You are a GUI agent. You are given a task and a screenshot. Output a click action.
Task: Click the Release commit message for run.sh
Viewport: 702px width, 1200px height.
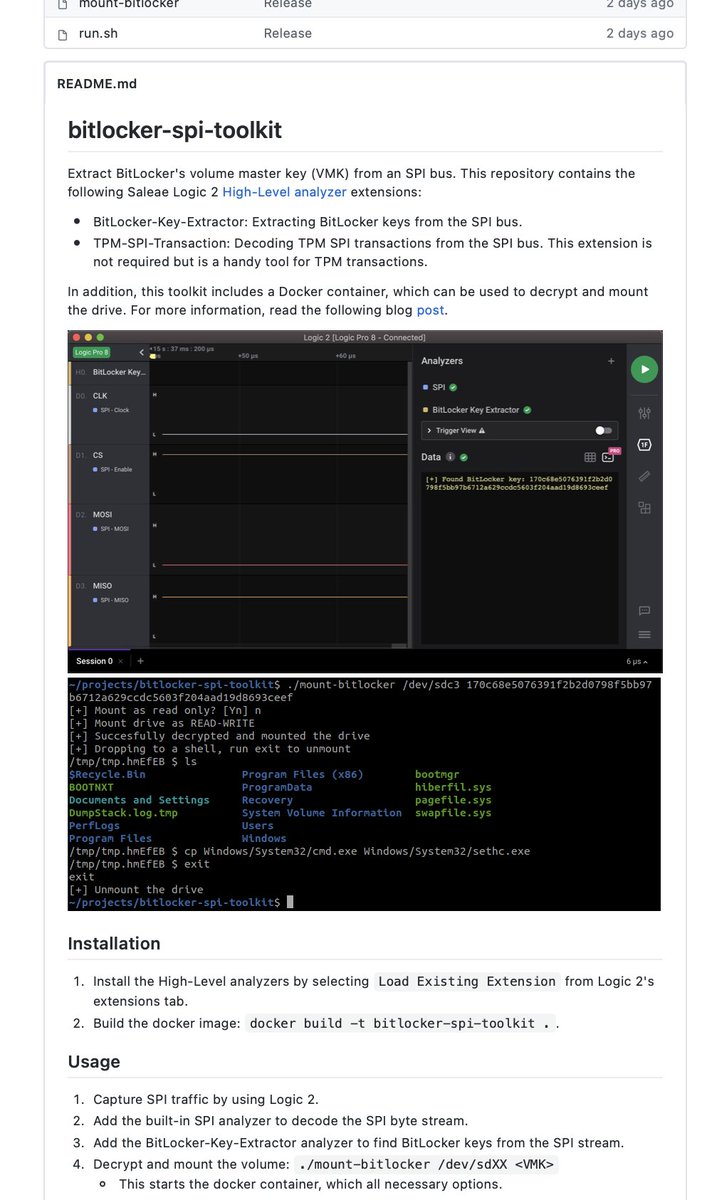pos(288,33)
